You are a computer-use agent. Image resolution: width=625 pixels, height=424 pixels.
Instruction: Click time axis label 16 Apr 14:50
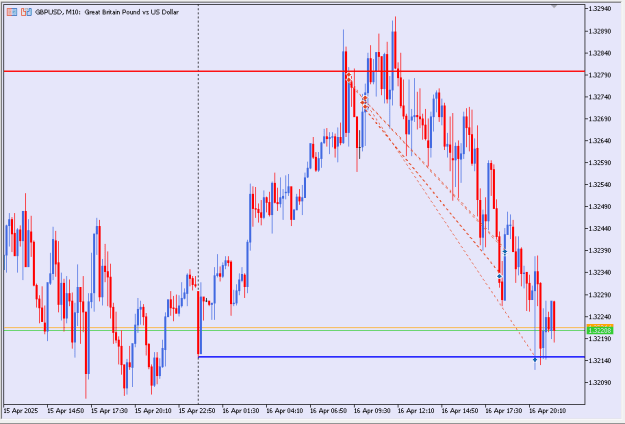click(460, 410)
